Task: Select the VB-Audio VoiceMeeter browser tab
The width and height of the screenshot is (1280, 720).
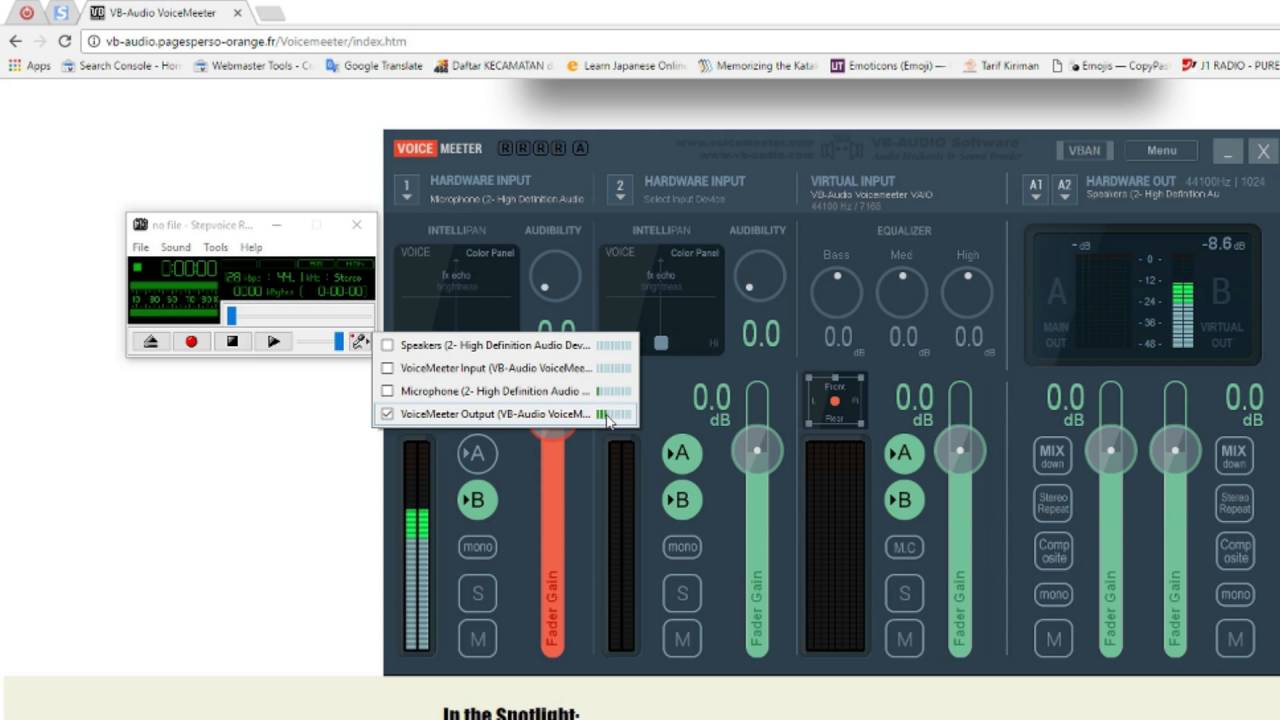Action: point(163,13)
